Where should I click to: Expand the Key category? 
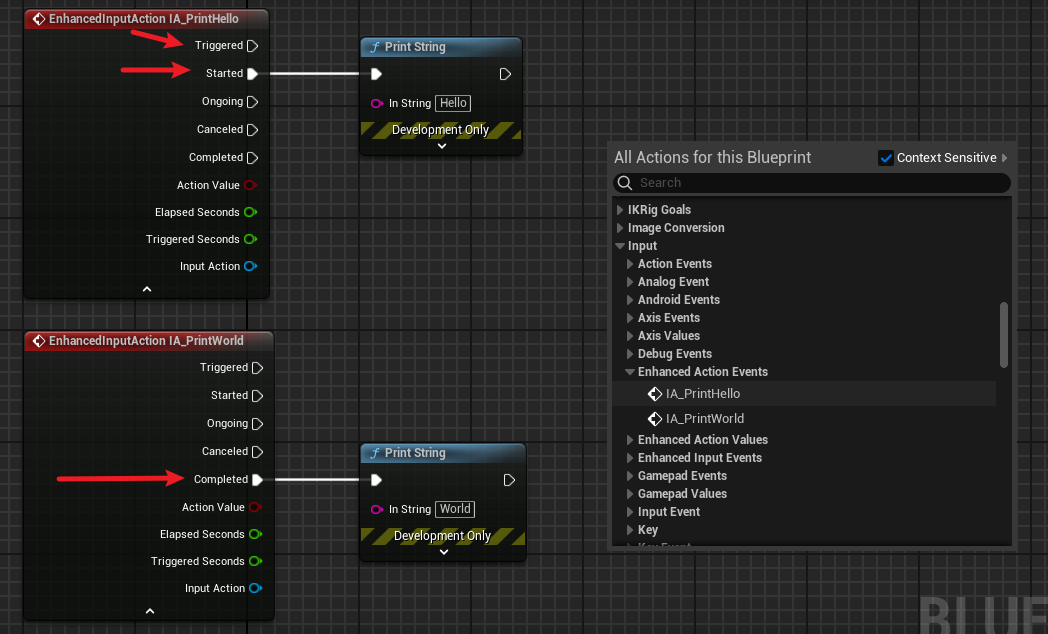coord(630,530)
